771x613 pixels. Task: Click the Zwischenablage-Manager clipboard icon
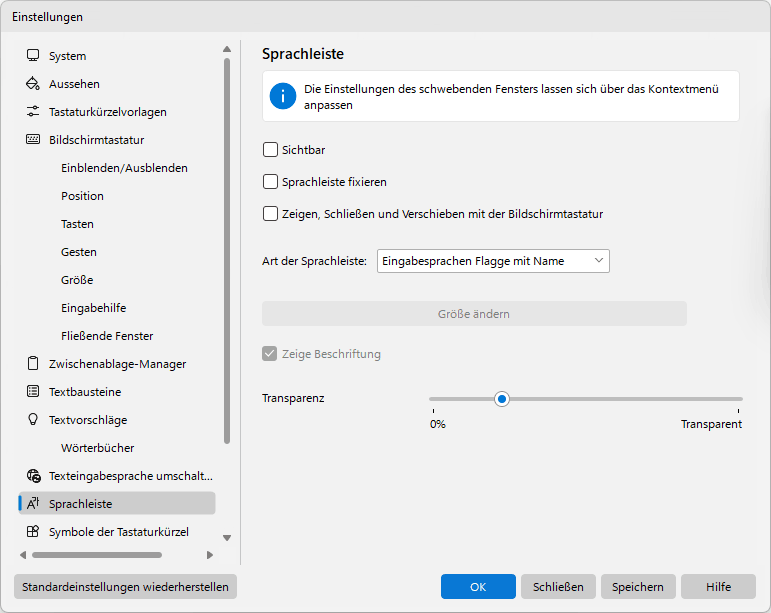click(33, 364)
